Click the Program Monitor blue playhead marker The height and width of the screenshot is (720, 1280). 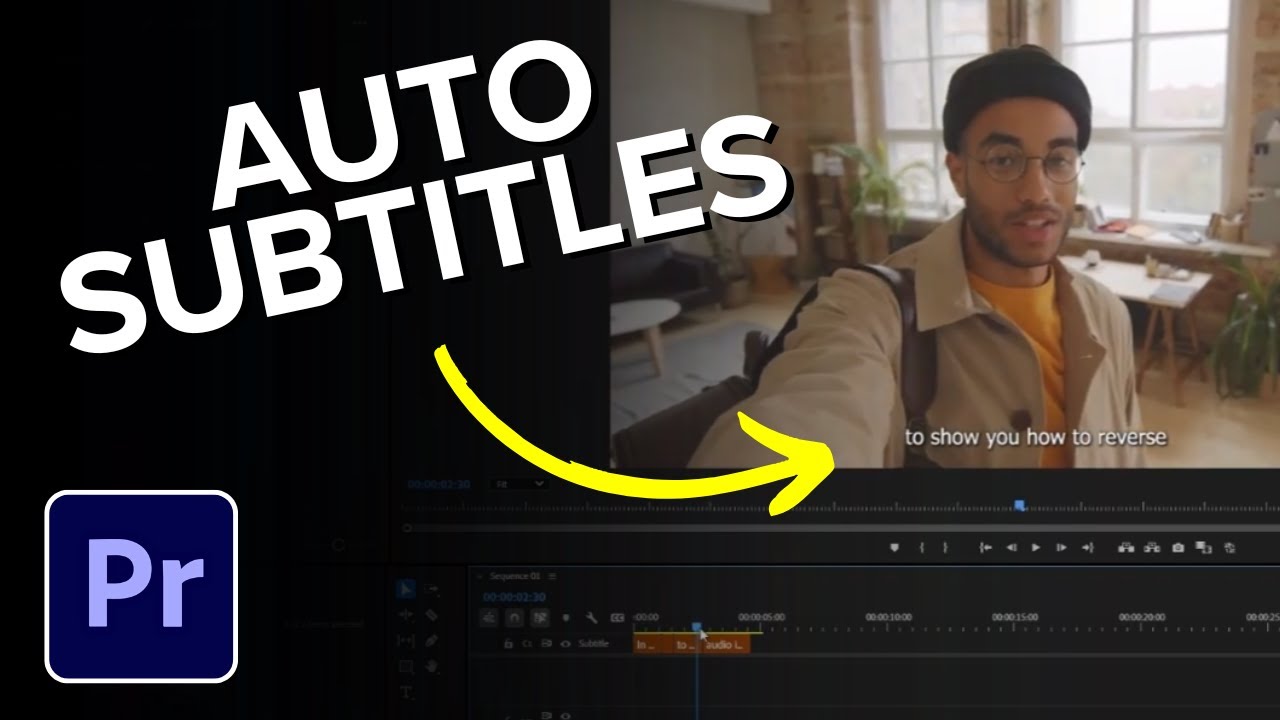coord(1019,505)
